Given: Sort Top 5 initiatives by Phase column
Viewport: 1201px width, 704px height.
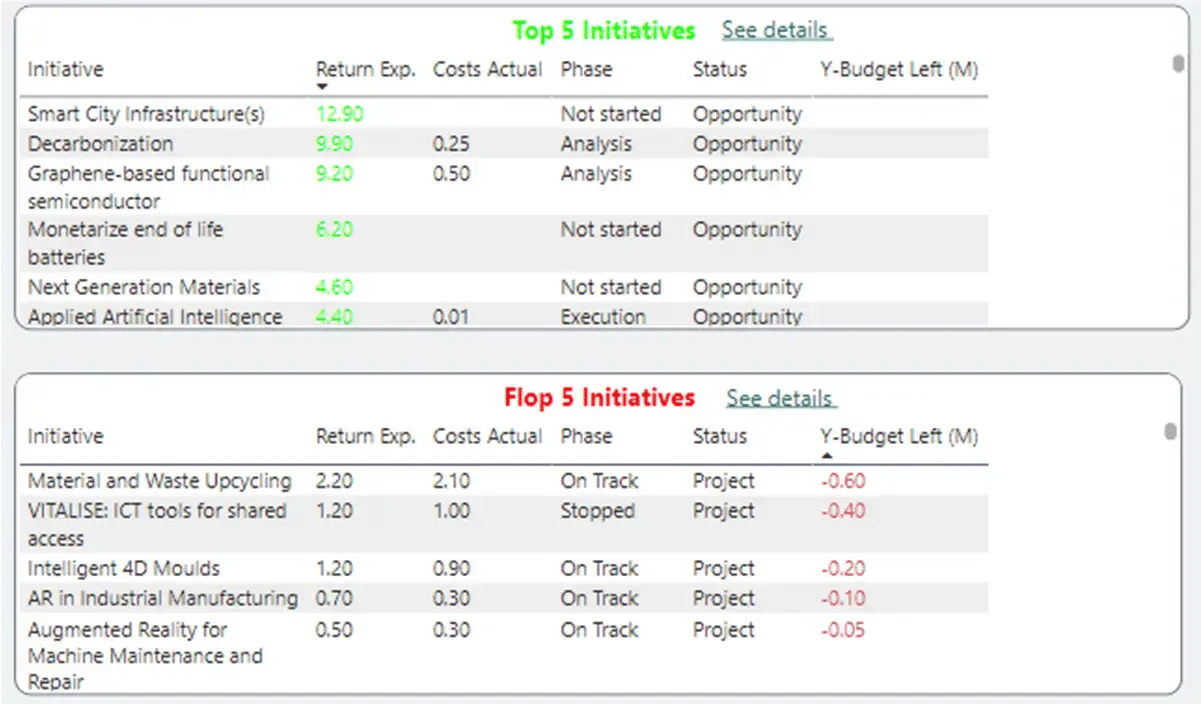Looking at the screenshot, I should pyautogui.click(x=587, y=69).
